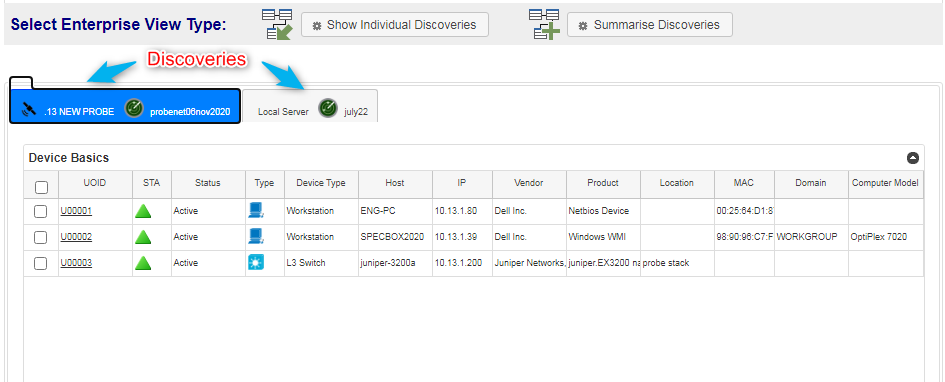The image size is (945, 382).
Task: Click Show Individual Discoveries button
Action: [x=395, y=25]
